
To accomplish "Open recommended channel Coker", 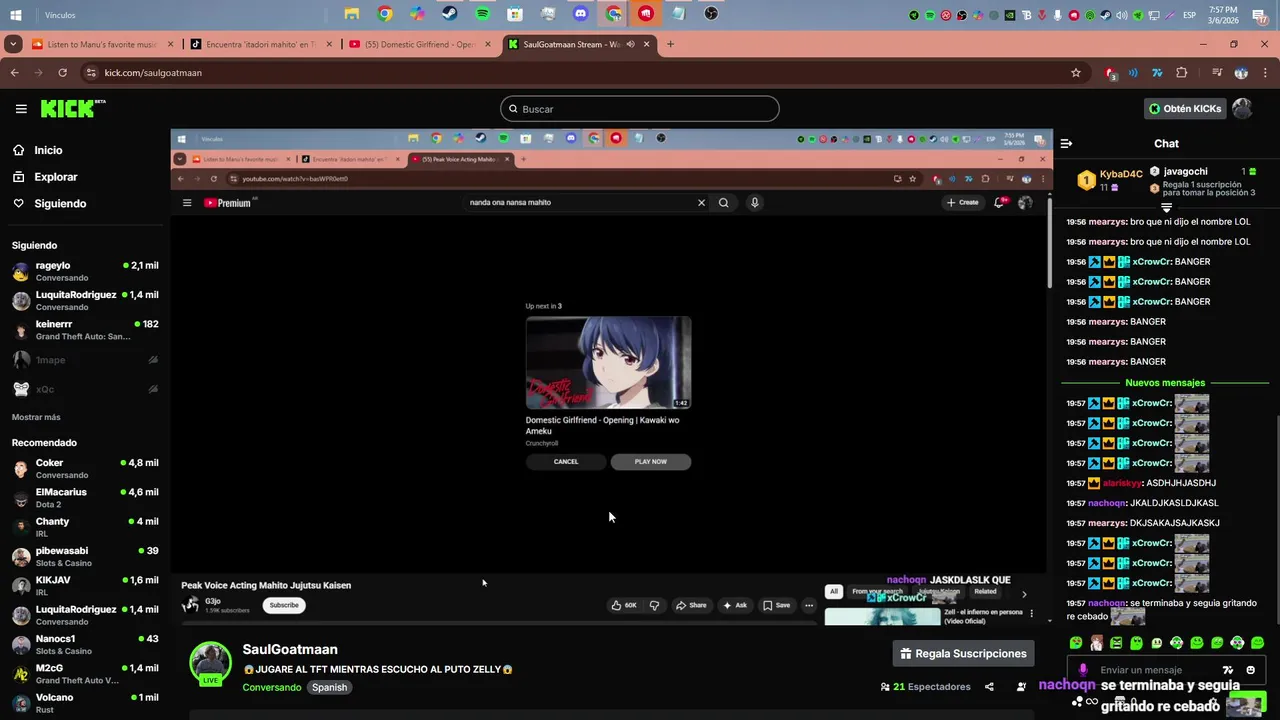I will (85, 469).
